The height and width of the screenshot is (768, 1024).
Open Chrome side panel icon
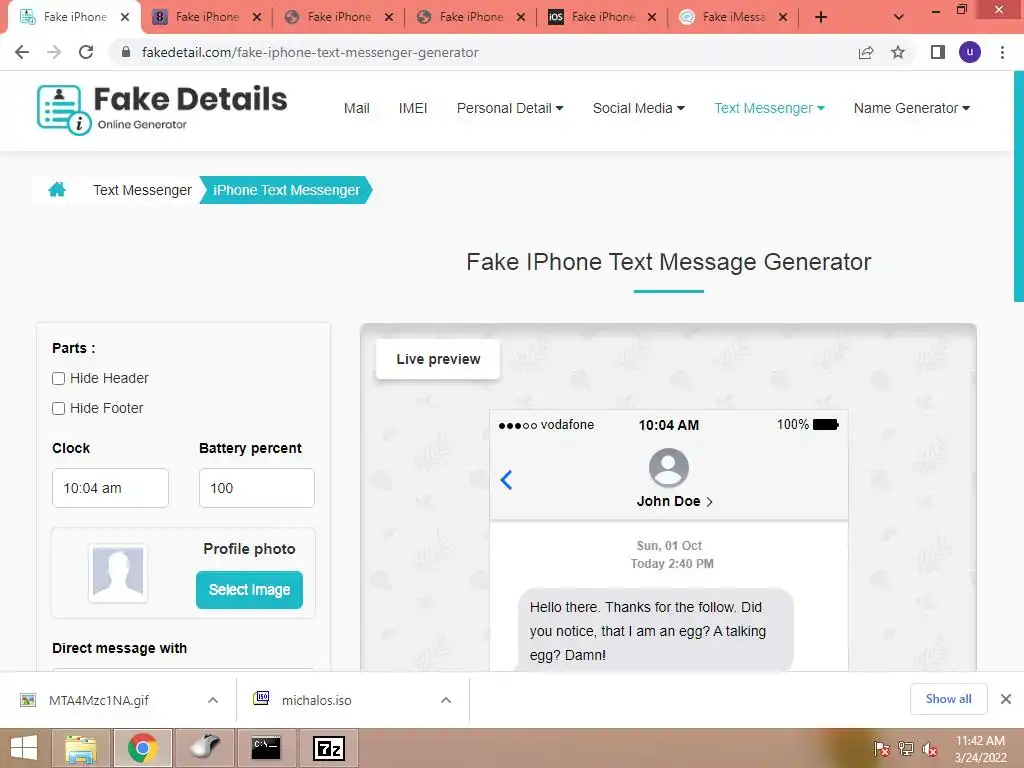938,52
